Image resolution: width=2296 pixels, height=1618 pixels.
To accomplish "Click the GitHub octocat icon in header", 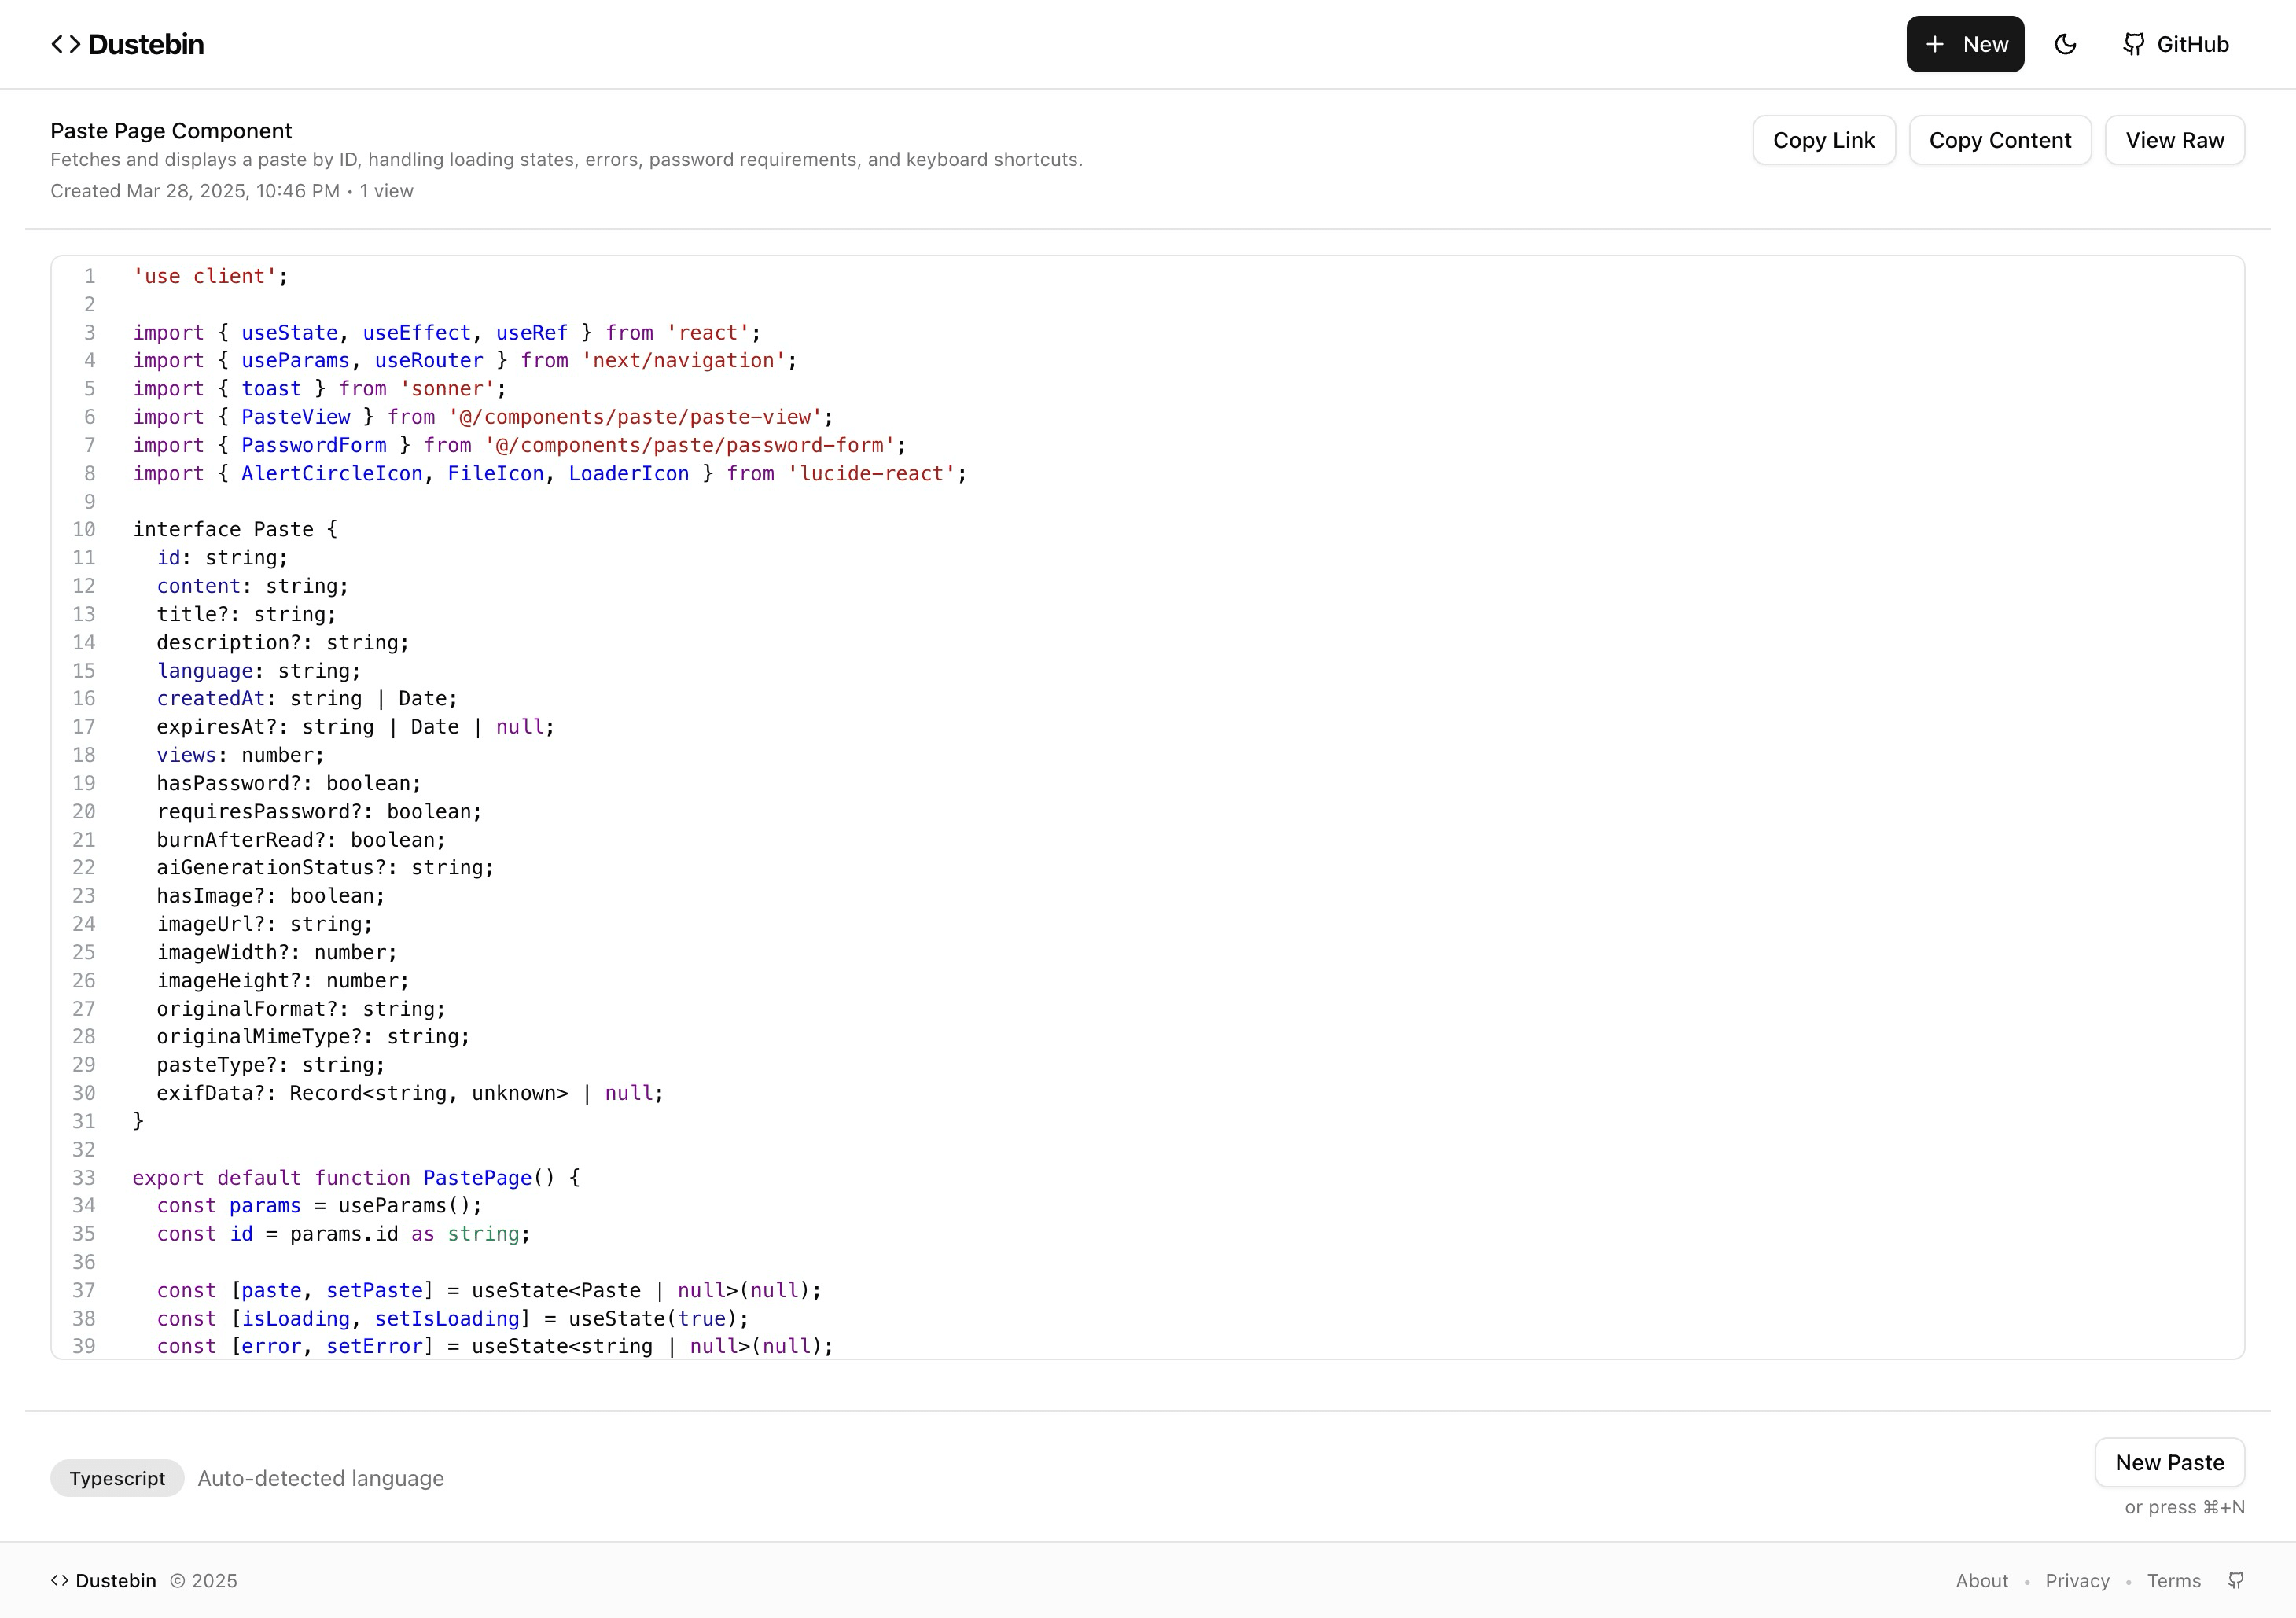I will (2134, 44).
